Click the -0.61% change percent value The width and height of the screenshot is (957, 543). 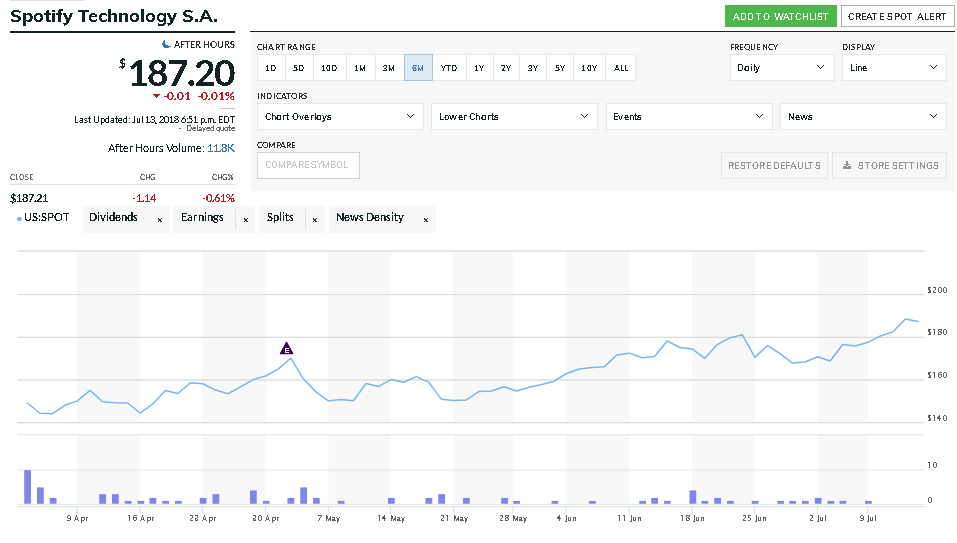click(x=218, y=198)
